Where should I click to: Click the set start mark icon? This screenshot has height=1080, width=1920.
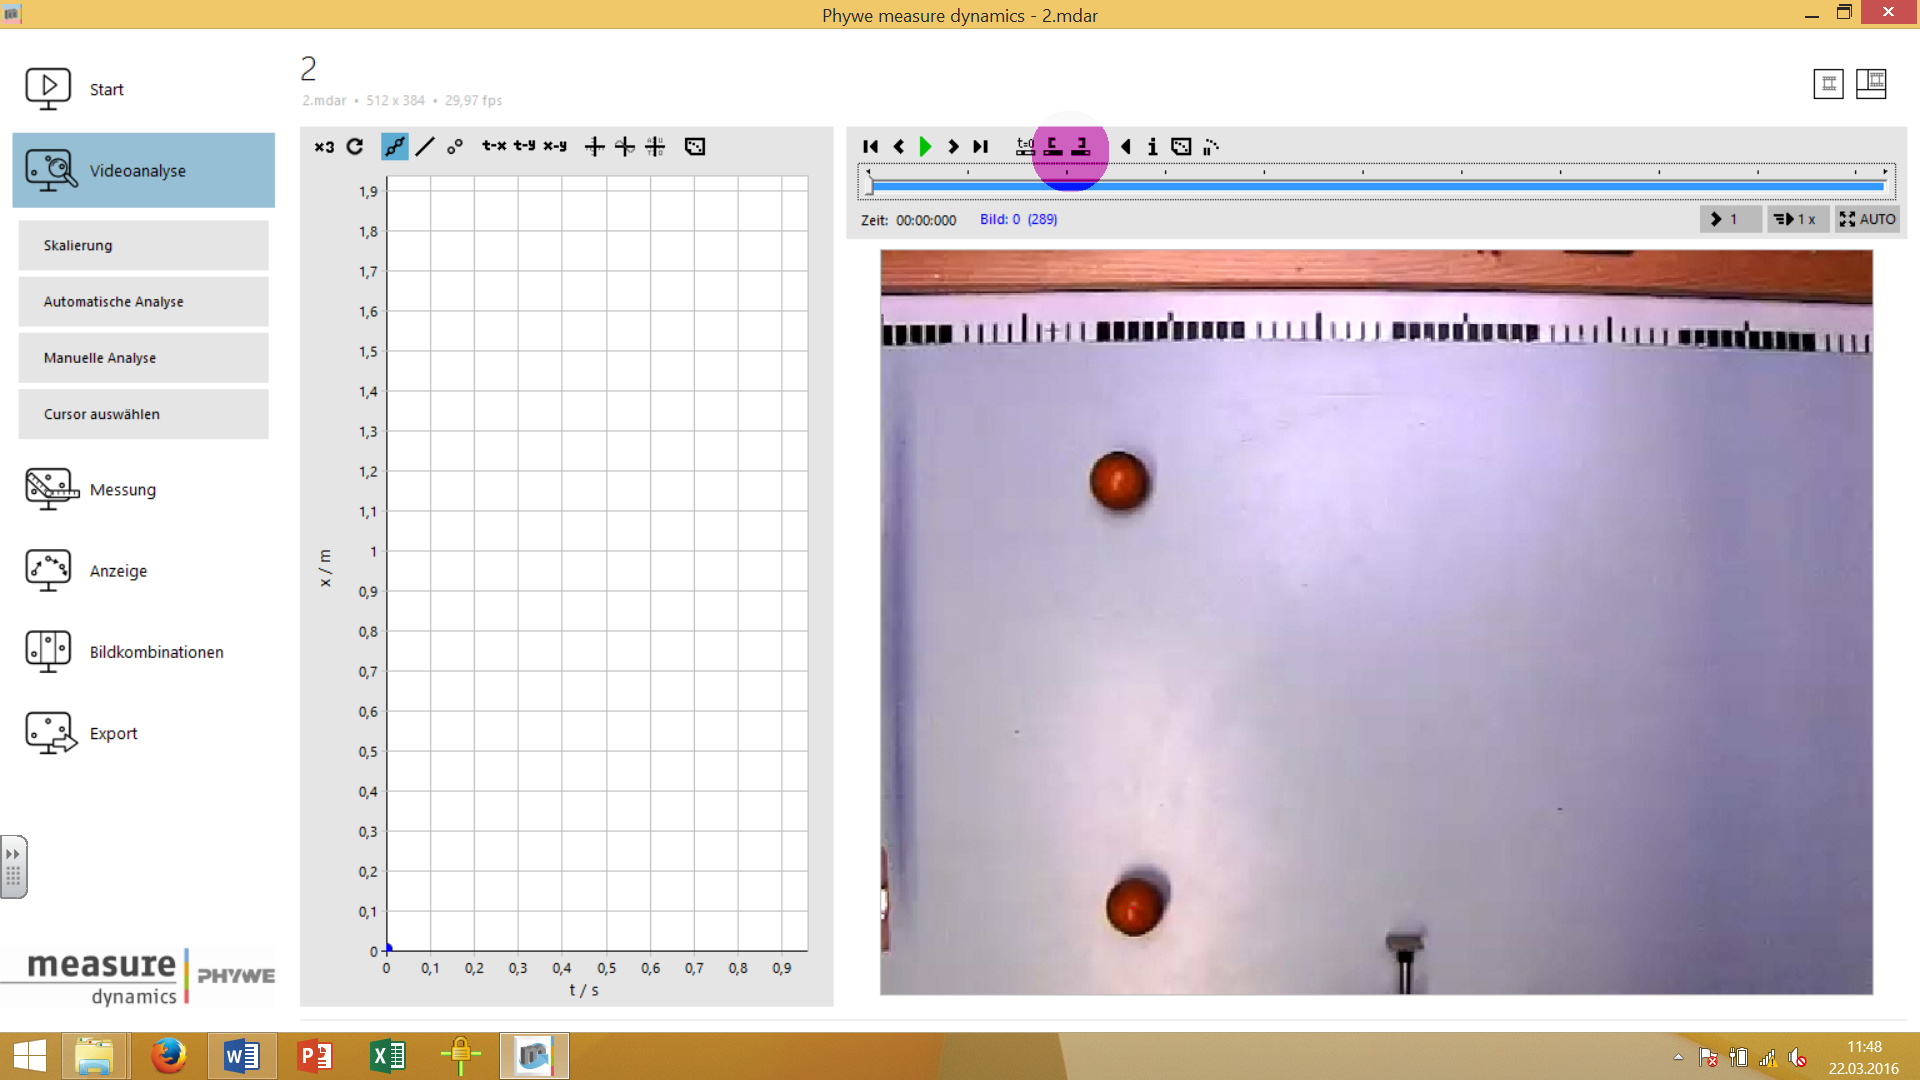pos(1053,147)
